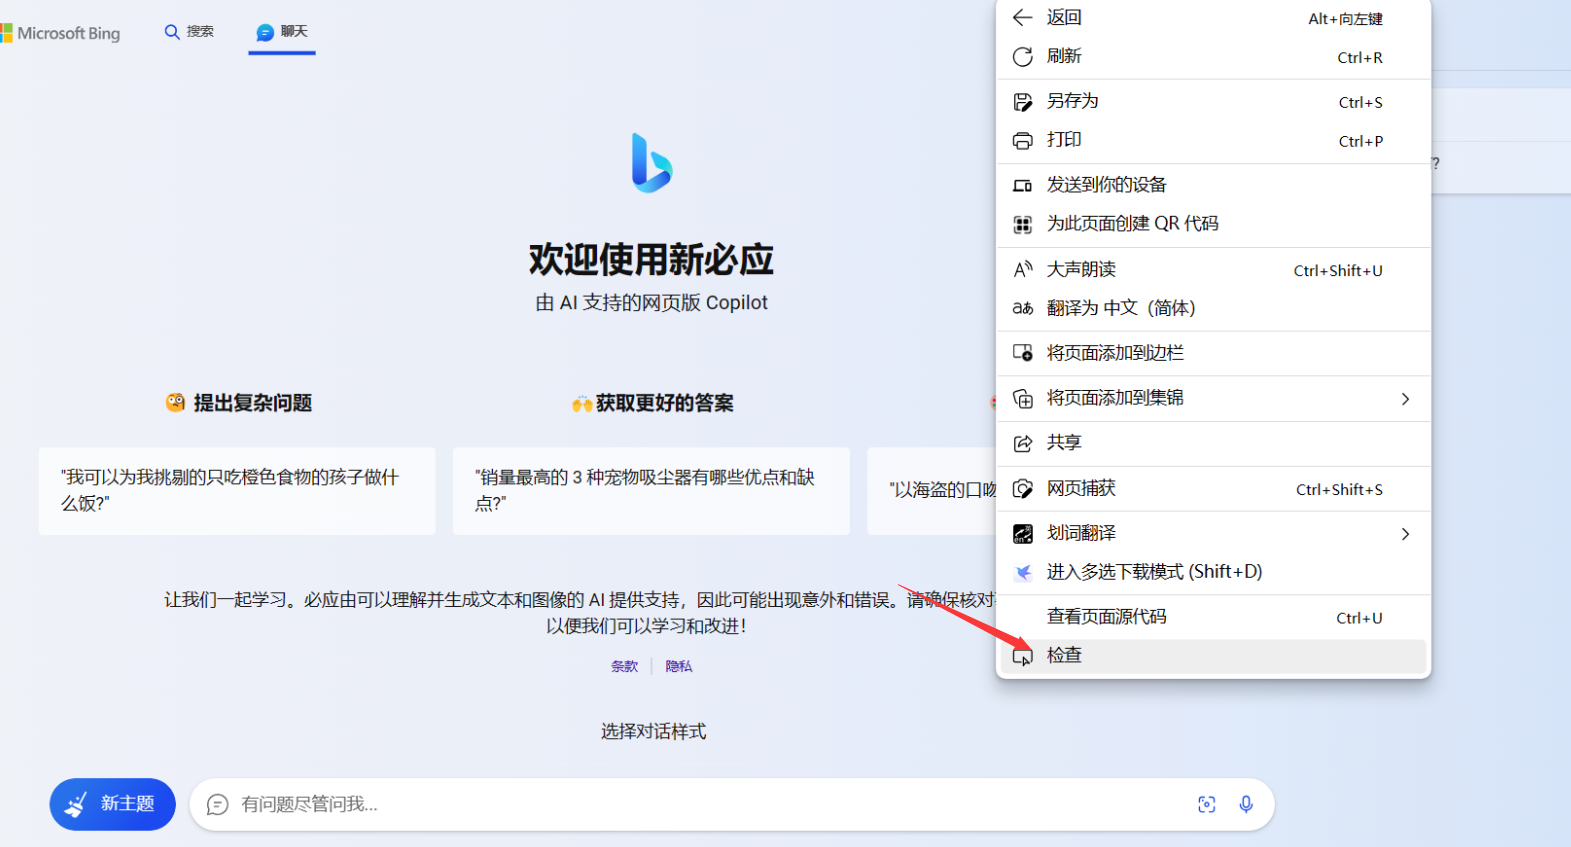Choose 进入多选下载模式 (Shift+D)
Image resolution: width=1571 pixels, height=847 pixels.
coord(1213,572)
